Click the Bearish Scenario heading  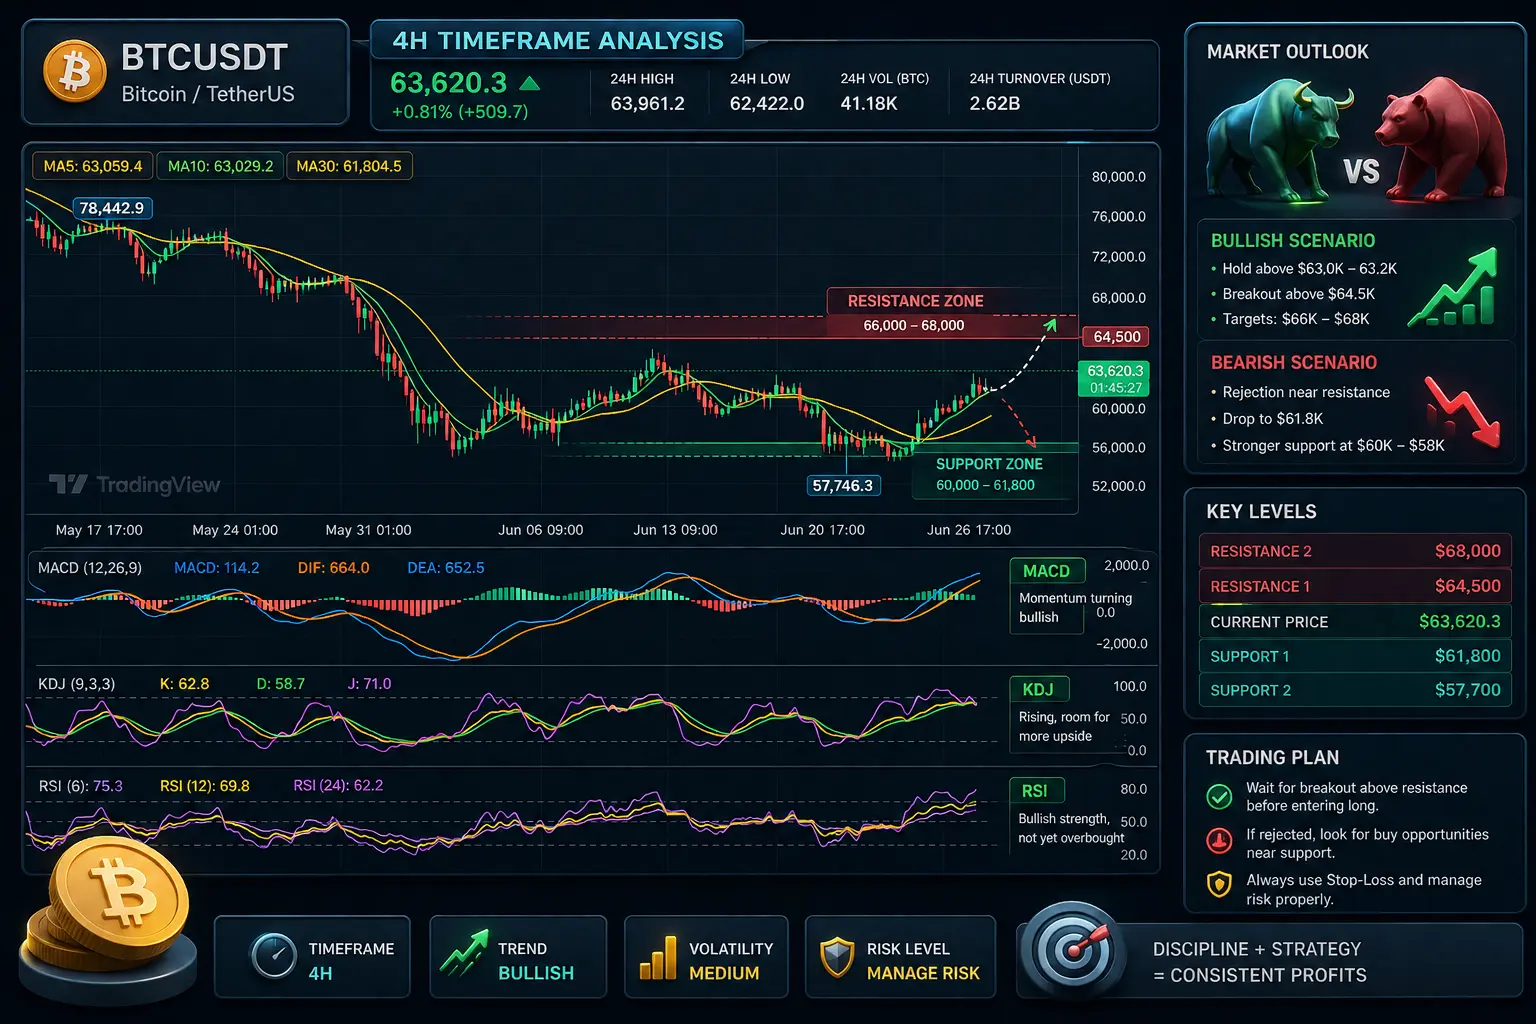point(1293,363)
